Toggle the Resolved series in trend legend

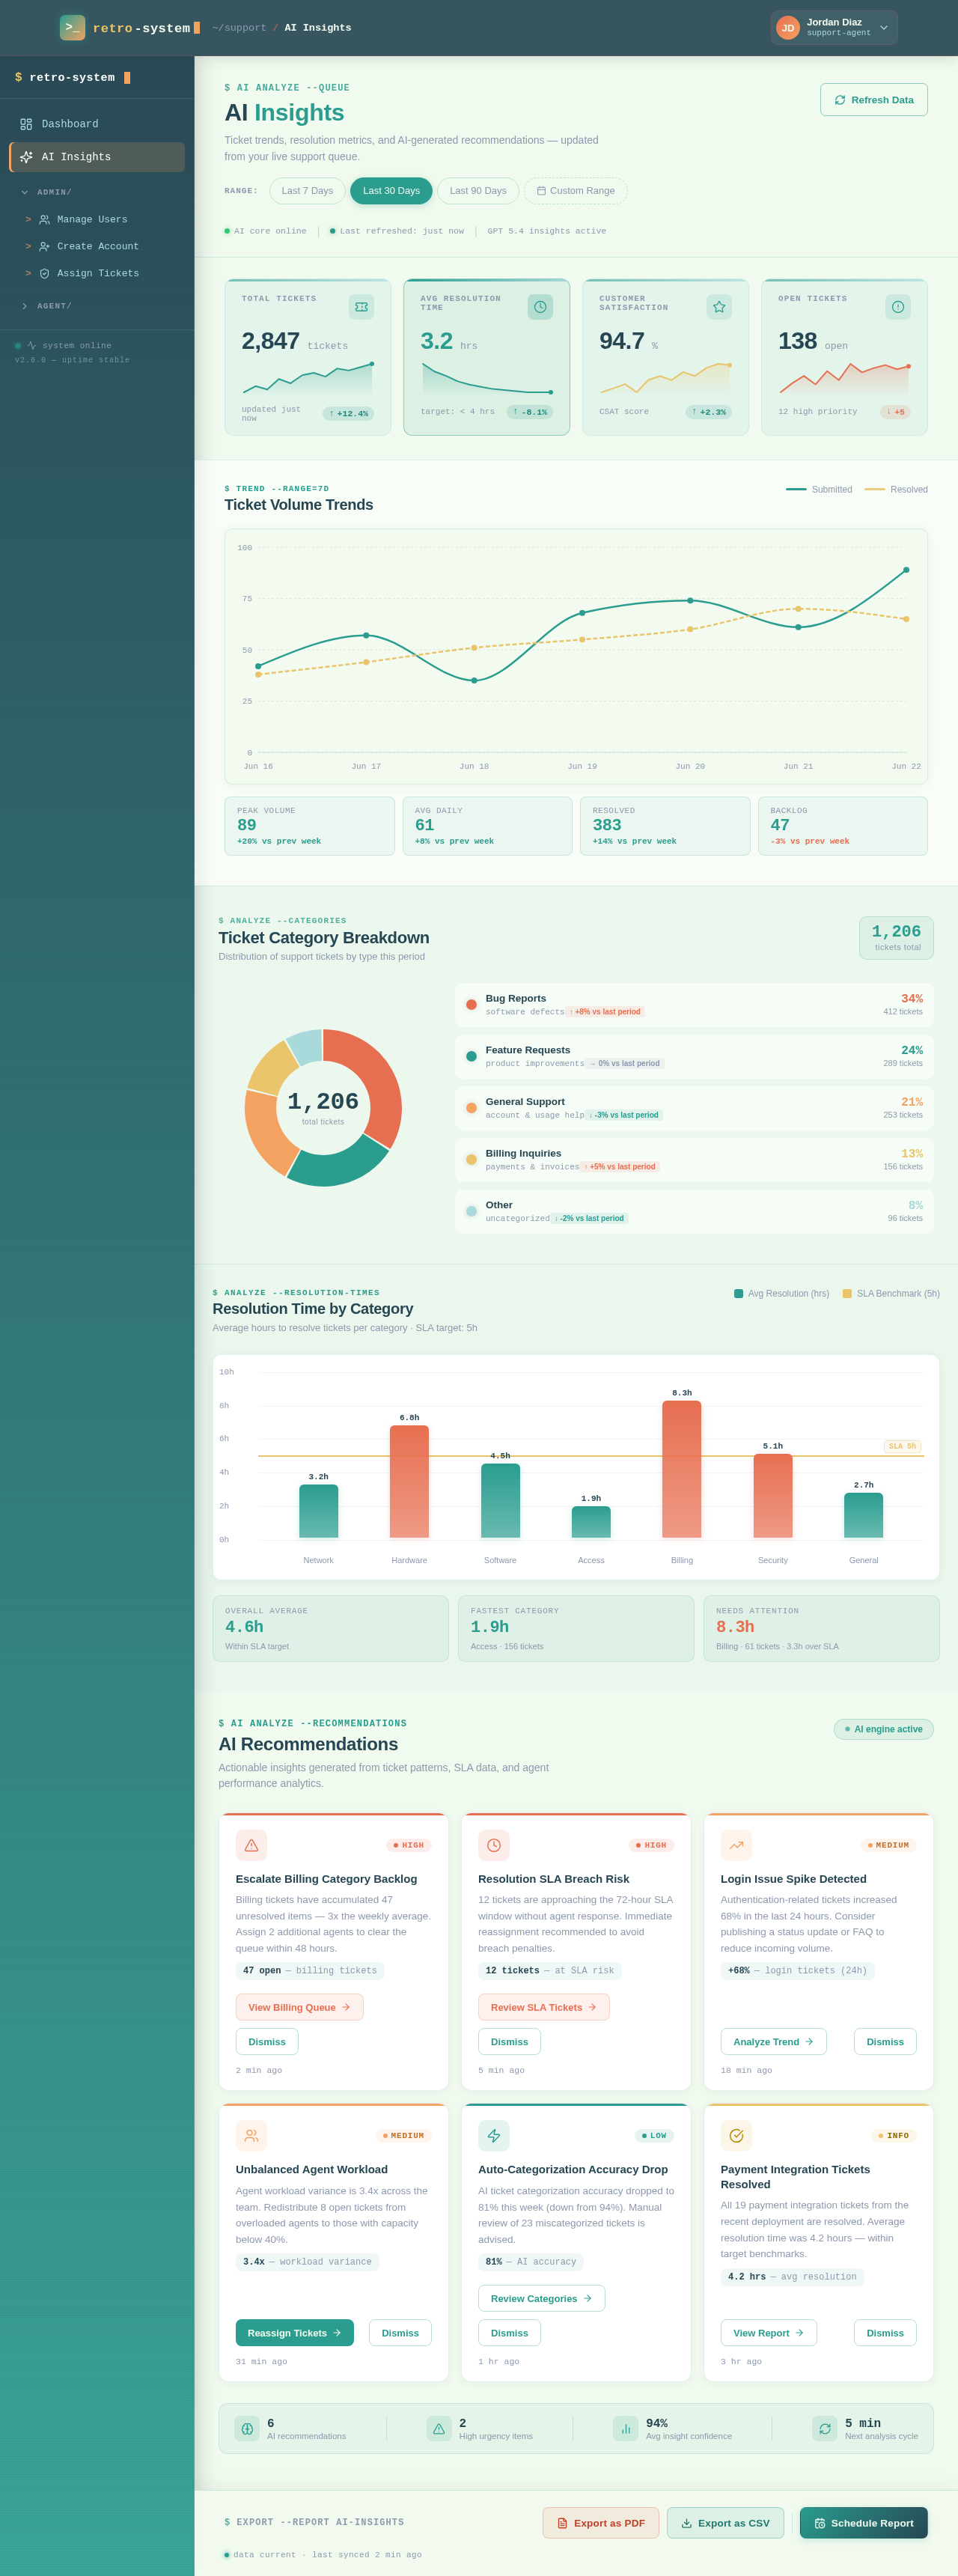[896, 489]
